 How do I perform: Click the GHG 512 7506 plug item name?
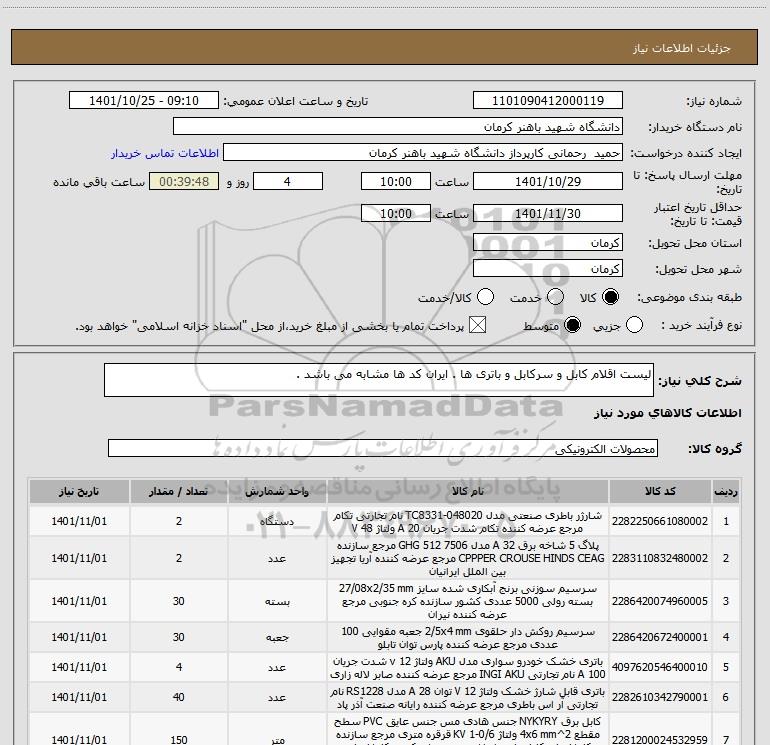[x=468, y=558]
